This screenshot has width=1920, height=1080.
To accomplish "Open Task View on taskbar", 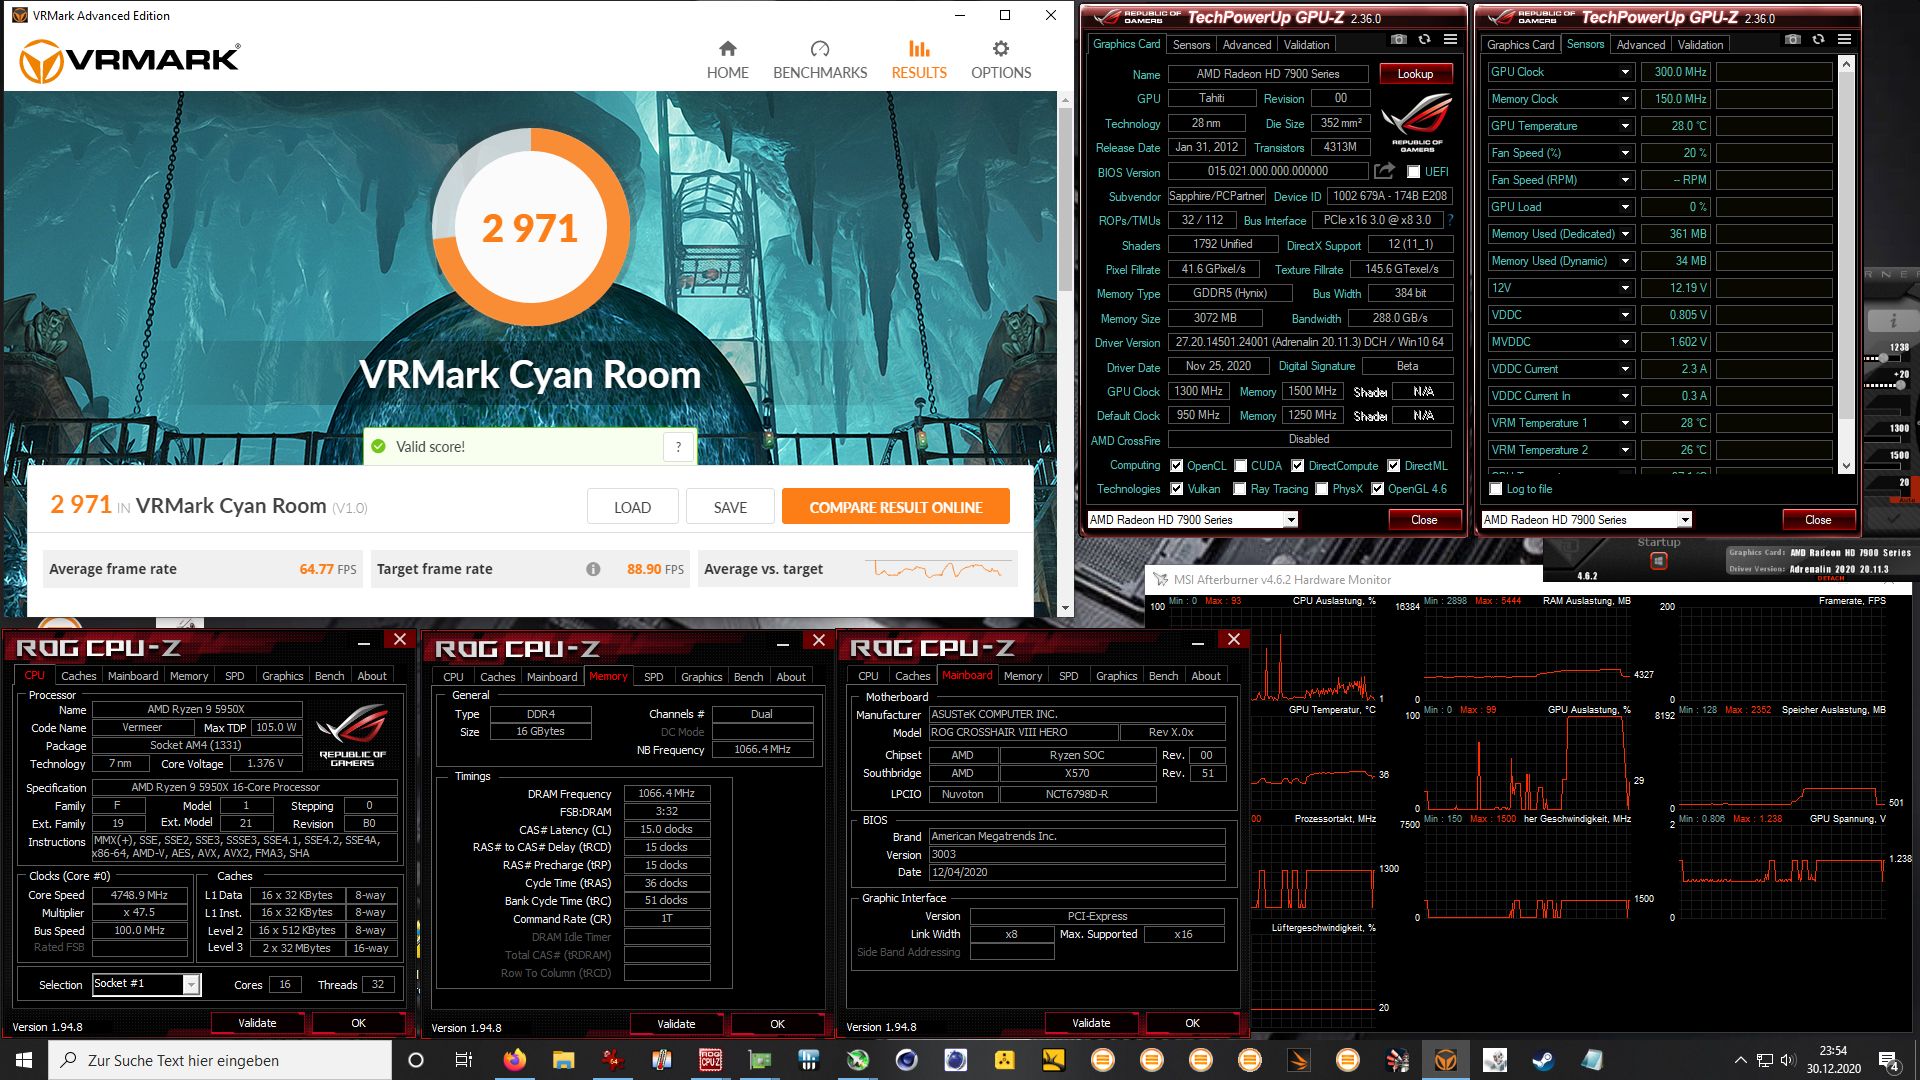I will pos(464,1060).
